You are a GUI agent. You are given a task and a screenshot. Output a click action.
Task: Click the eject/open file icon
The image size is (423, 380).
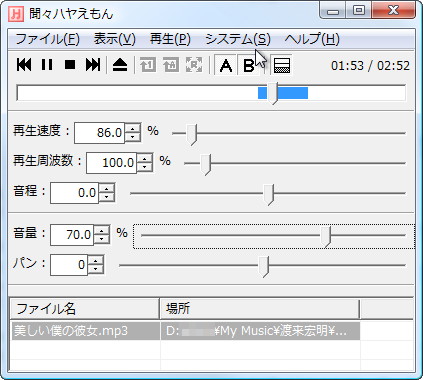click(x=120, y=65)
